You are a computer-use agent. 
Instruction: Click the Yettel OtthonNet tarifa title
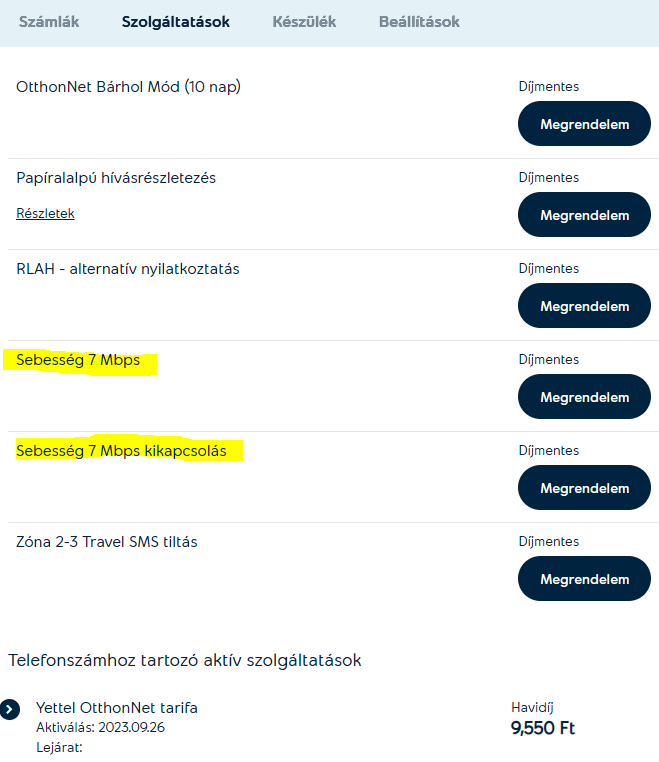(116, 708)
